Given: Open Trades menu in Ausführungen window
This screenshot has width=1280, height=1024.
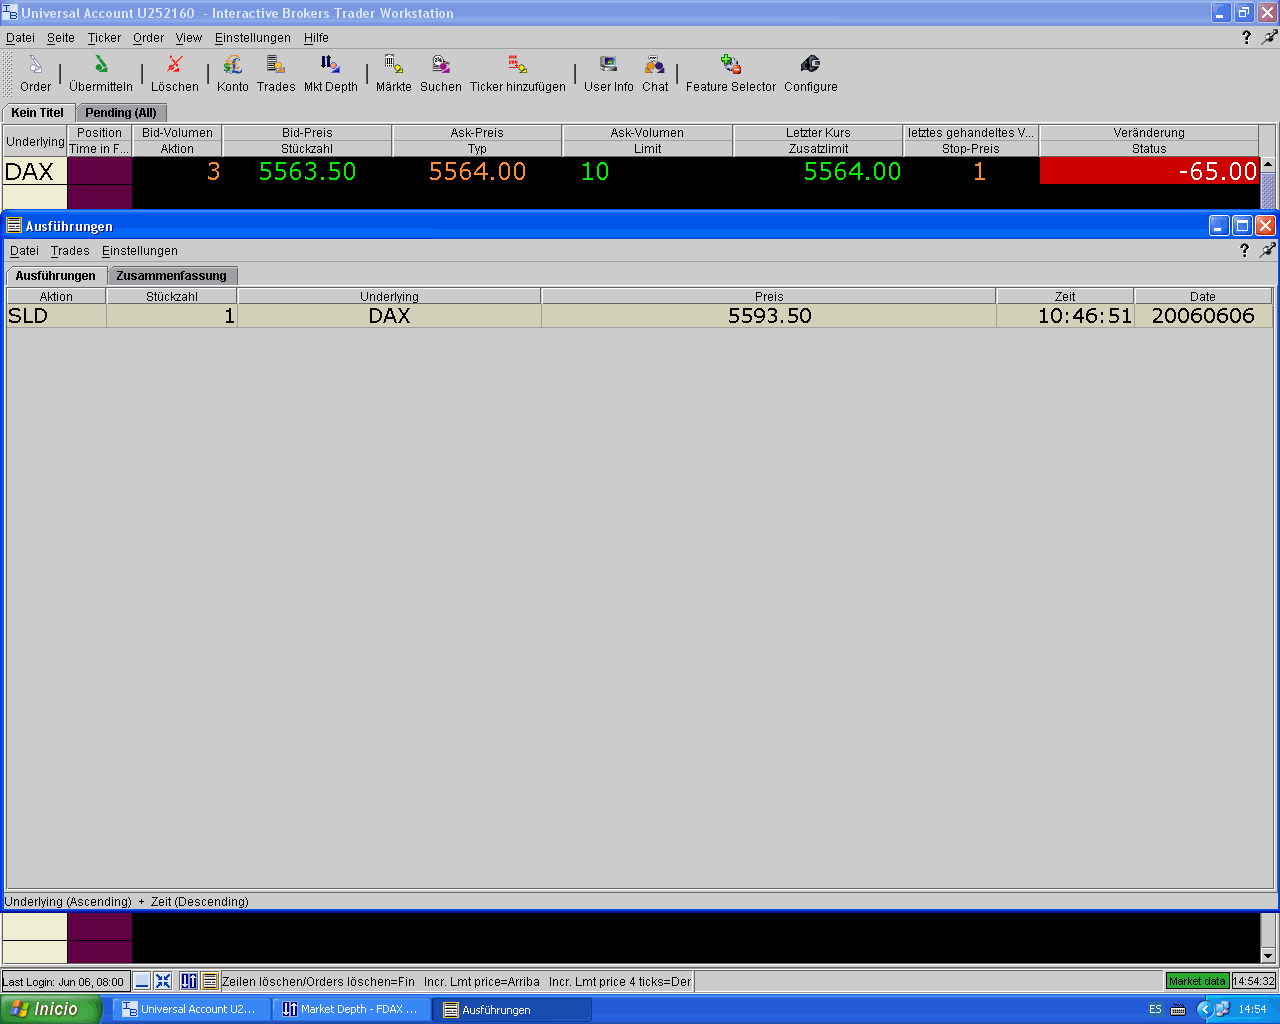Looking at the screenshot, I should (x=70, y=251).
